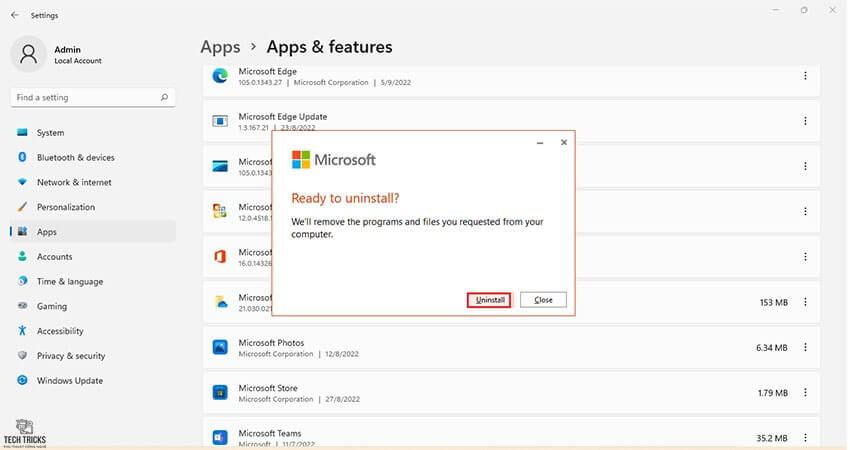The width and height of the screenshot is (850, 450).
Task: Open Network & internet settings
Action: (93, 183)
